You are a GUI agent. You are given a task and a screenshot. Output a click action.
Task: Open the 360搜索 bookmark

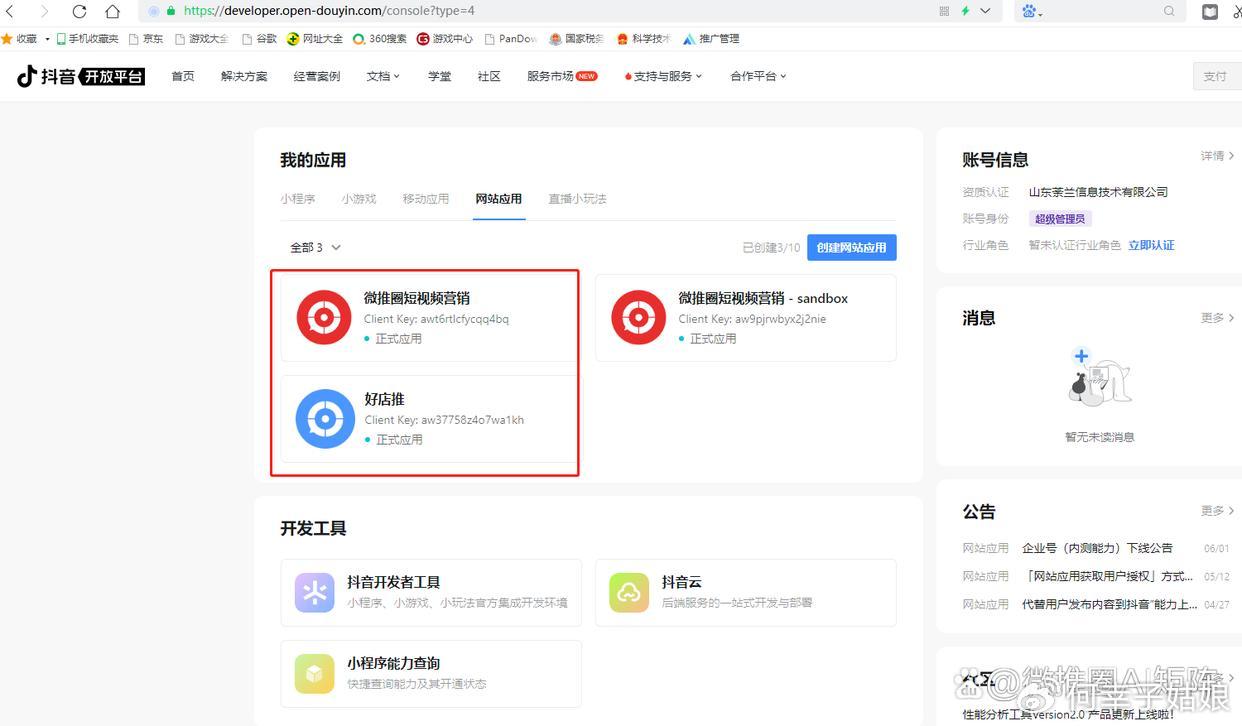pyautogui.click(x=380, y=39)
